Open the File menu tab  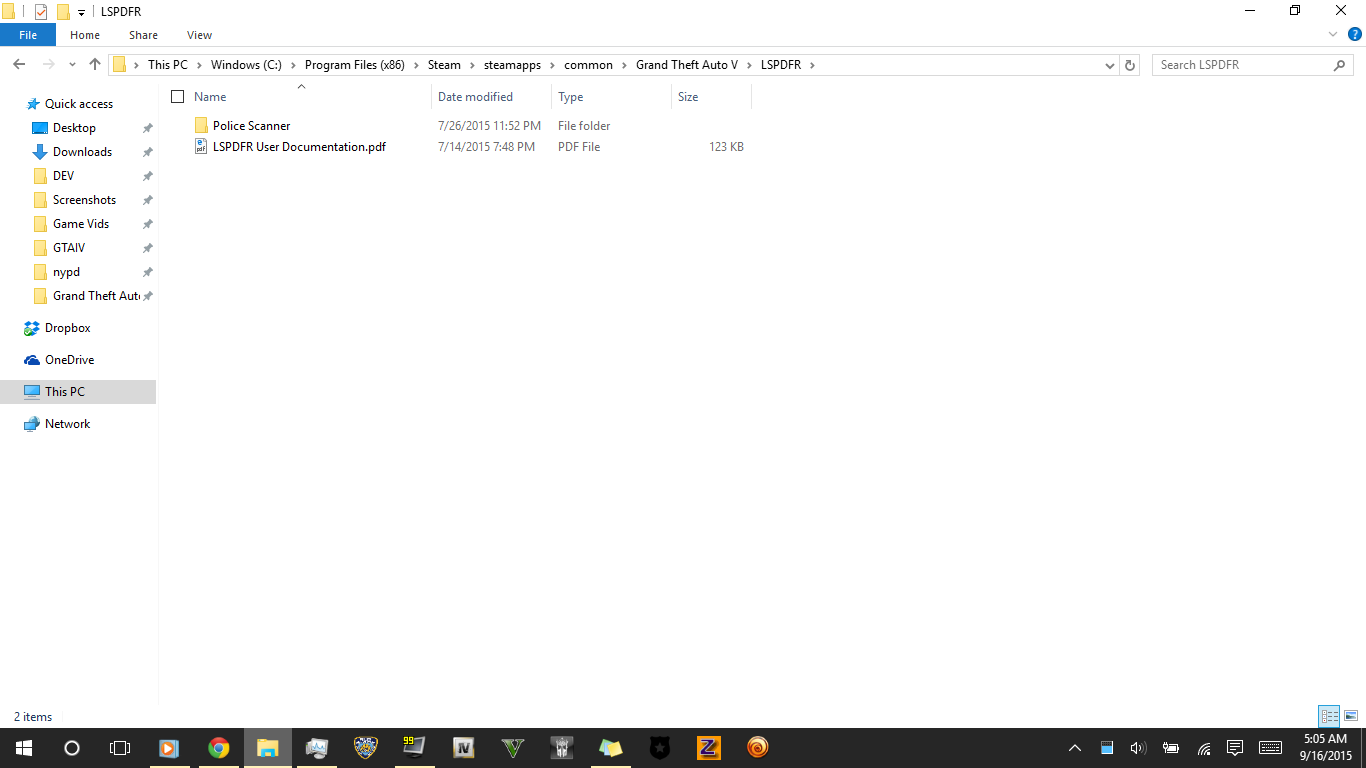pyautogui.click(x=28, y=35)
